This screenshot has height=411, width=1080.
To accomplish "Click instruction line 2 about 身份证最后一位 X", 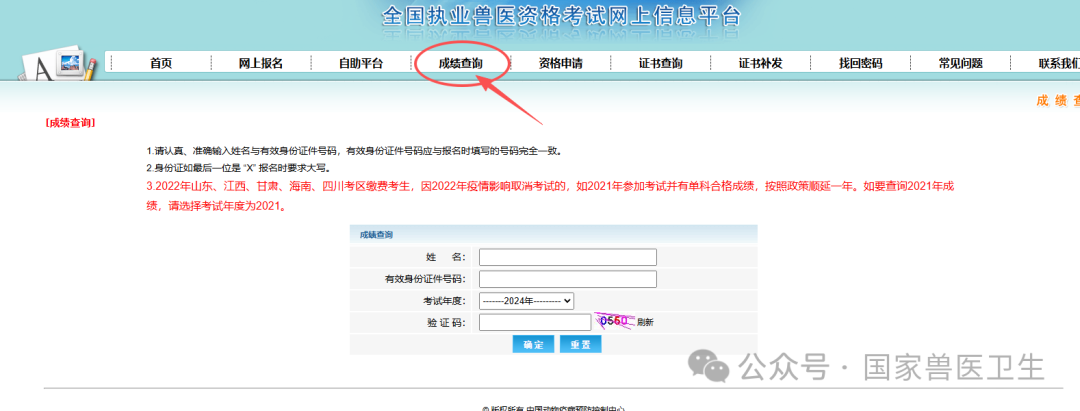I will [x=238, y=168].
